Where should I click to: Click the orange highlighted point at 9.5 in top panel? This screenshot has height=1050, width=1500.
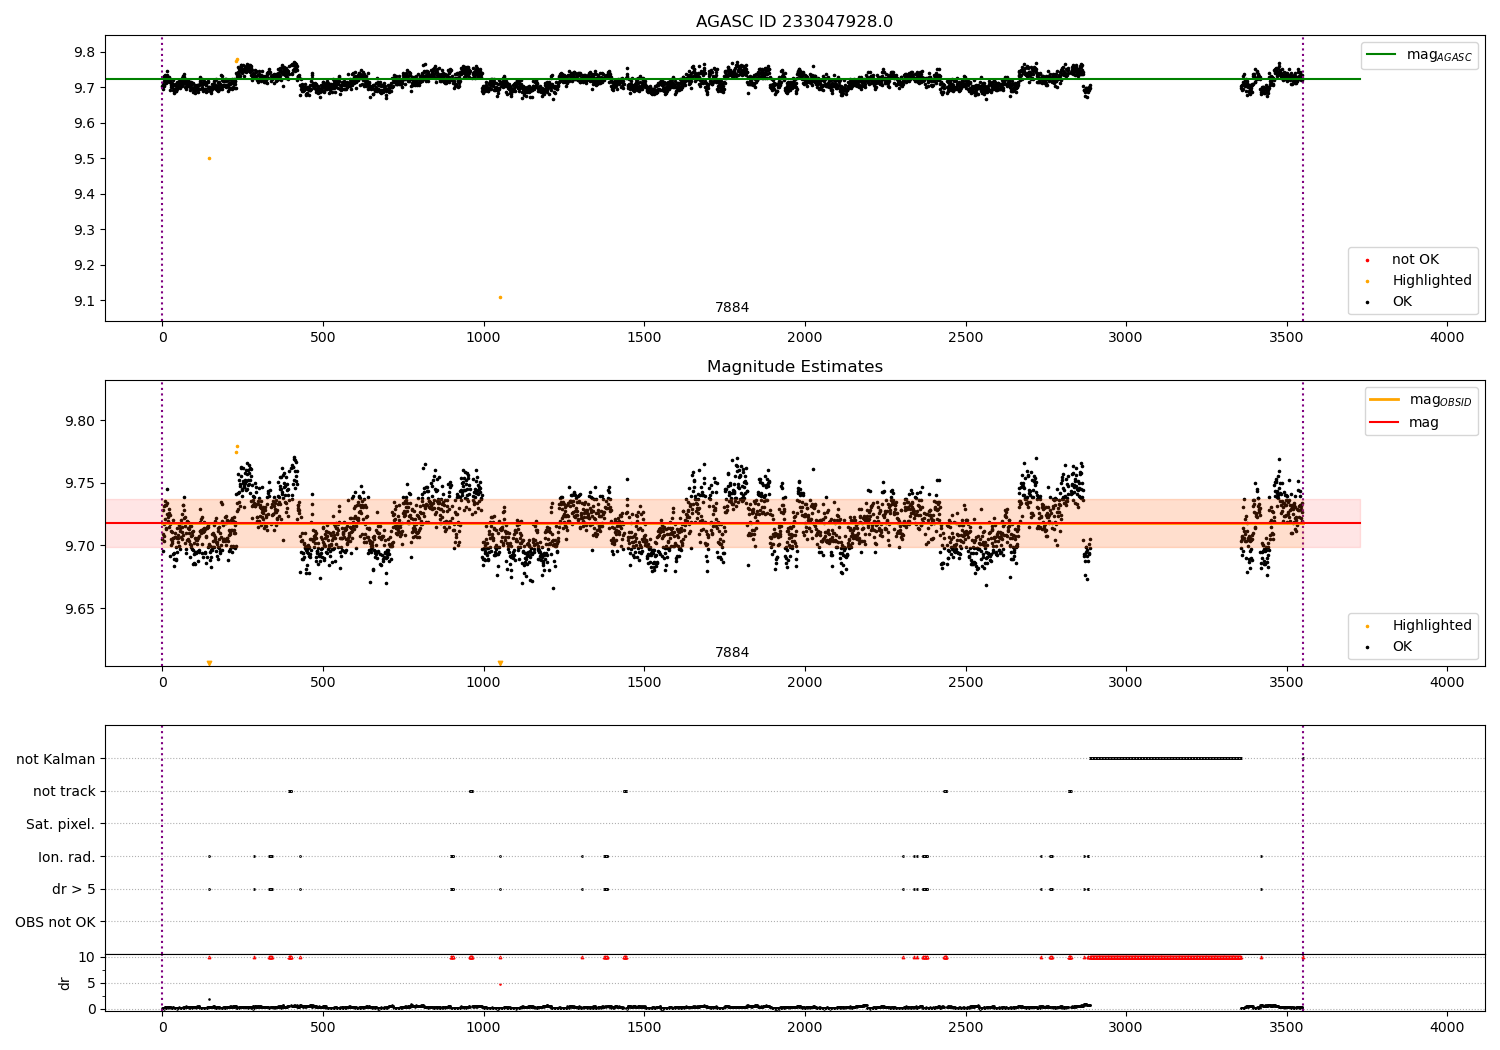(209, 158)
